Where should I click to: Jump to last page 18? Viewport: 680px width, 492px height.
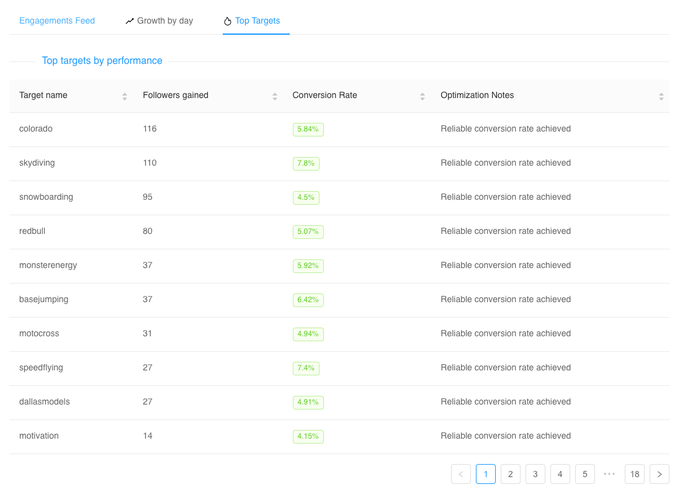634,474
